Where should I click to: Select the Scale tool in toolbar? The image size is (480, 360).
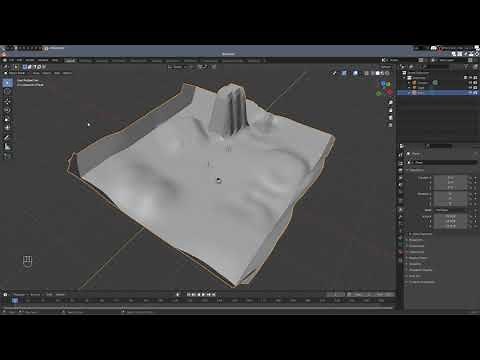(x=7, y=119)
